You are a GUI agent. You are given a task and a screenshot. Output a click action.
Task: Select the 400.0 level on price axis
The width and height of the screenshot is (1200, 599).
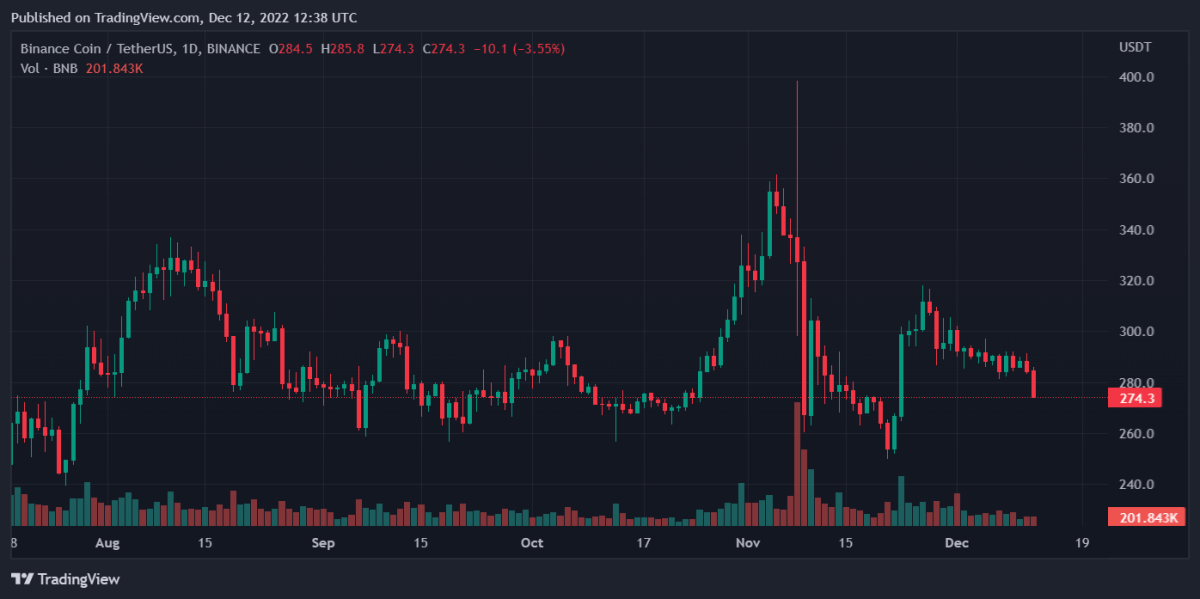pyautogui.click(x=1136, y=77)
